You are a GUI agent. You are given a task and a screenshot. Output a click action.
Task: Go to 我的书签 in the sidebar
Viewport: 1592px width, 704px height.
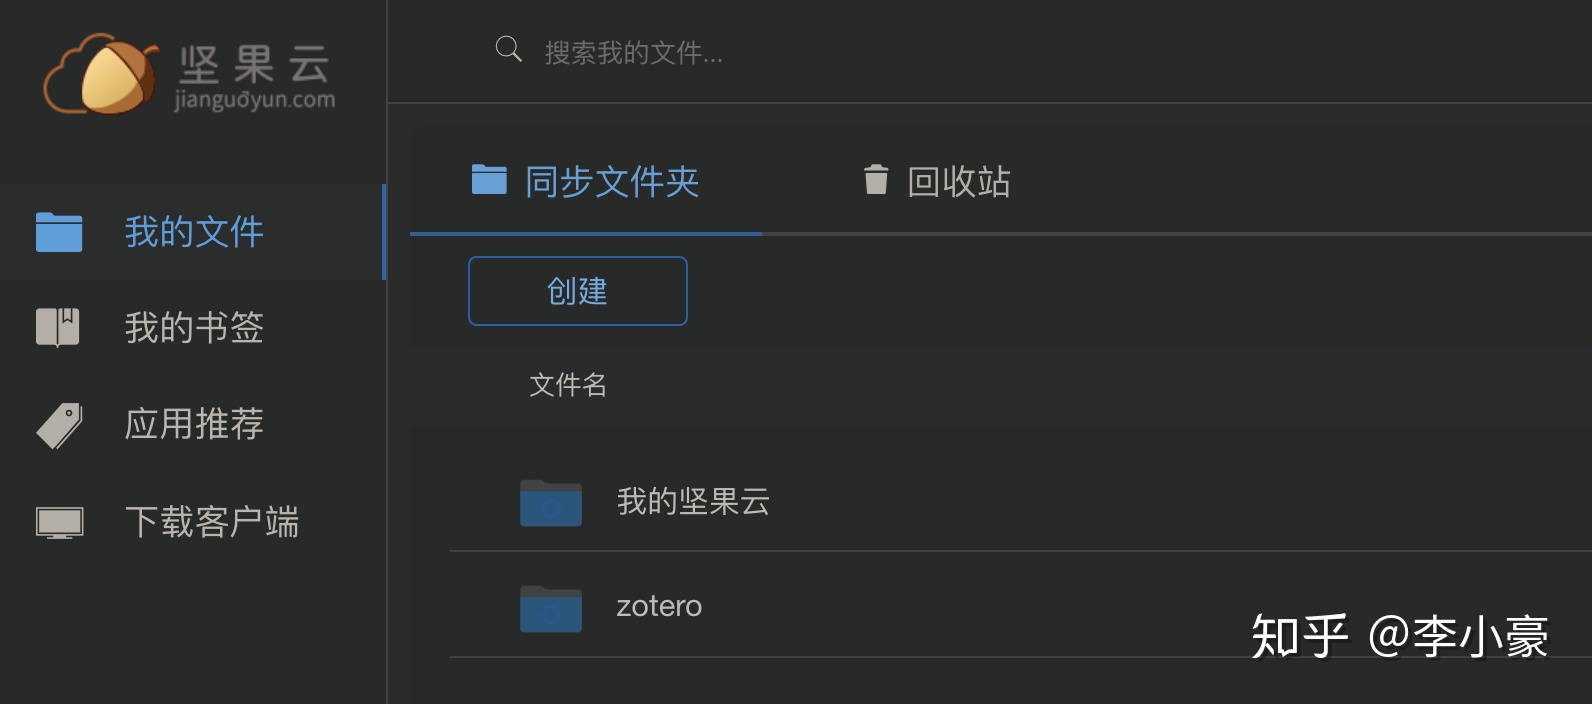click(194, 327)
